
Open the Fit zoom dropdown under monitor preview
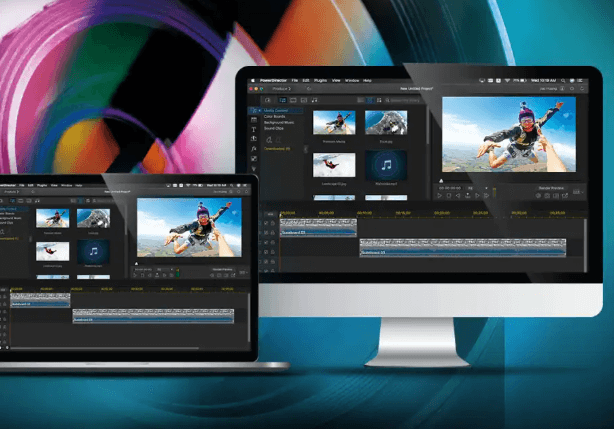pos(477,188)
